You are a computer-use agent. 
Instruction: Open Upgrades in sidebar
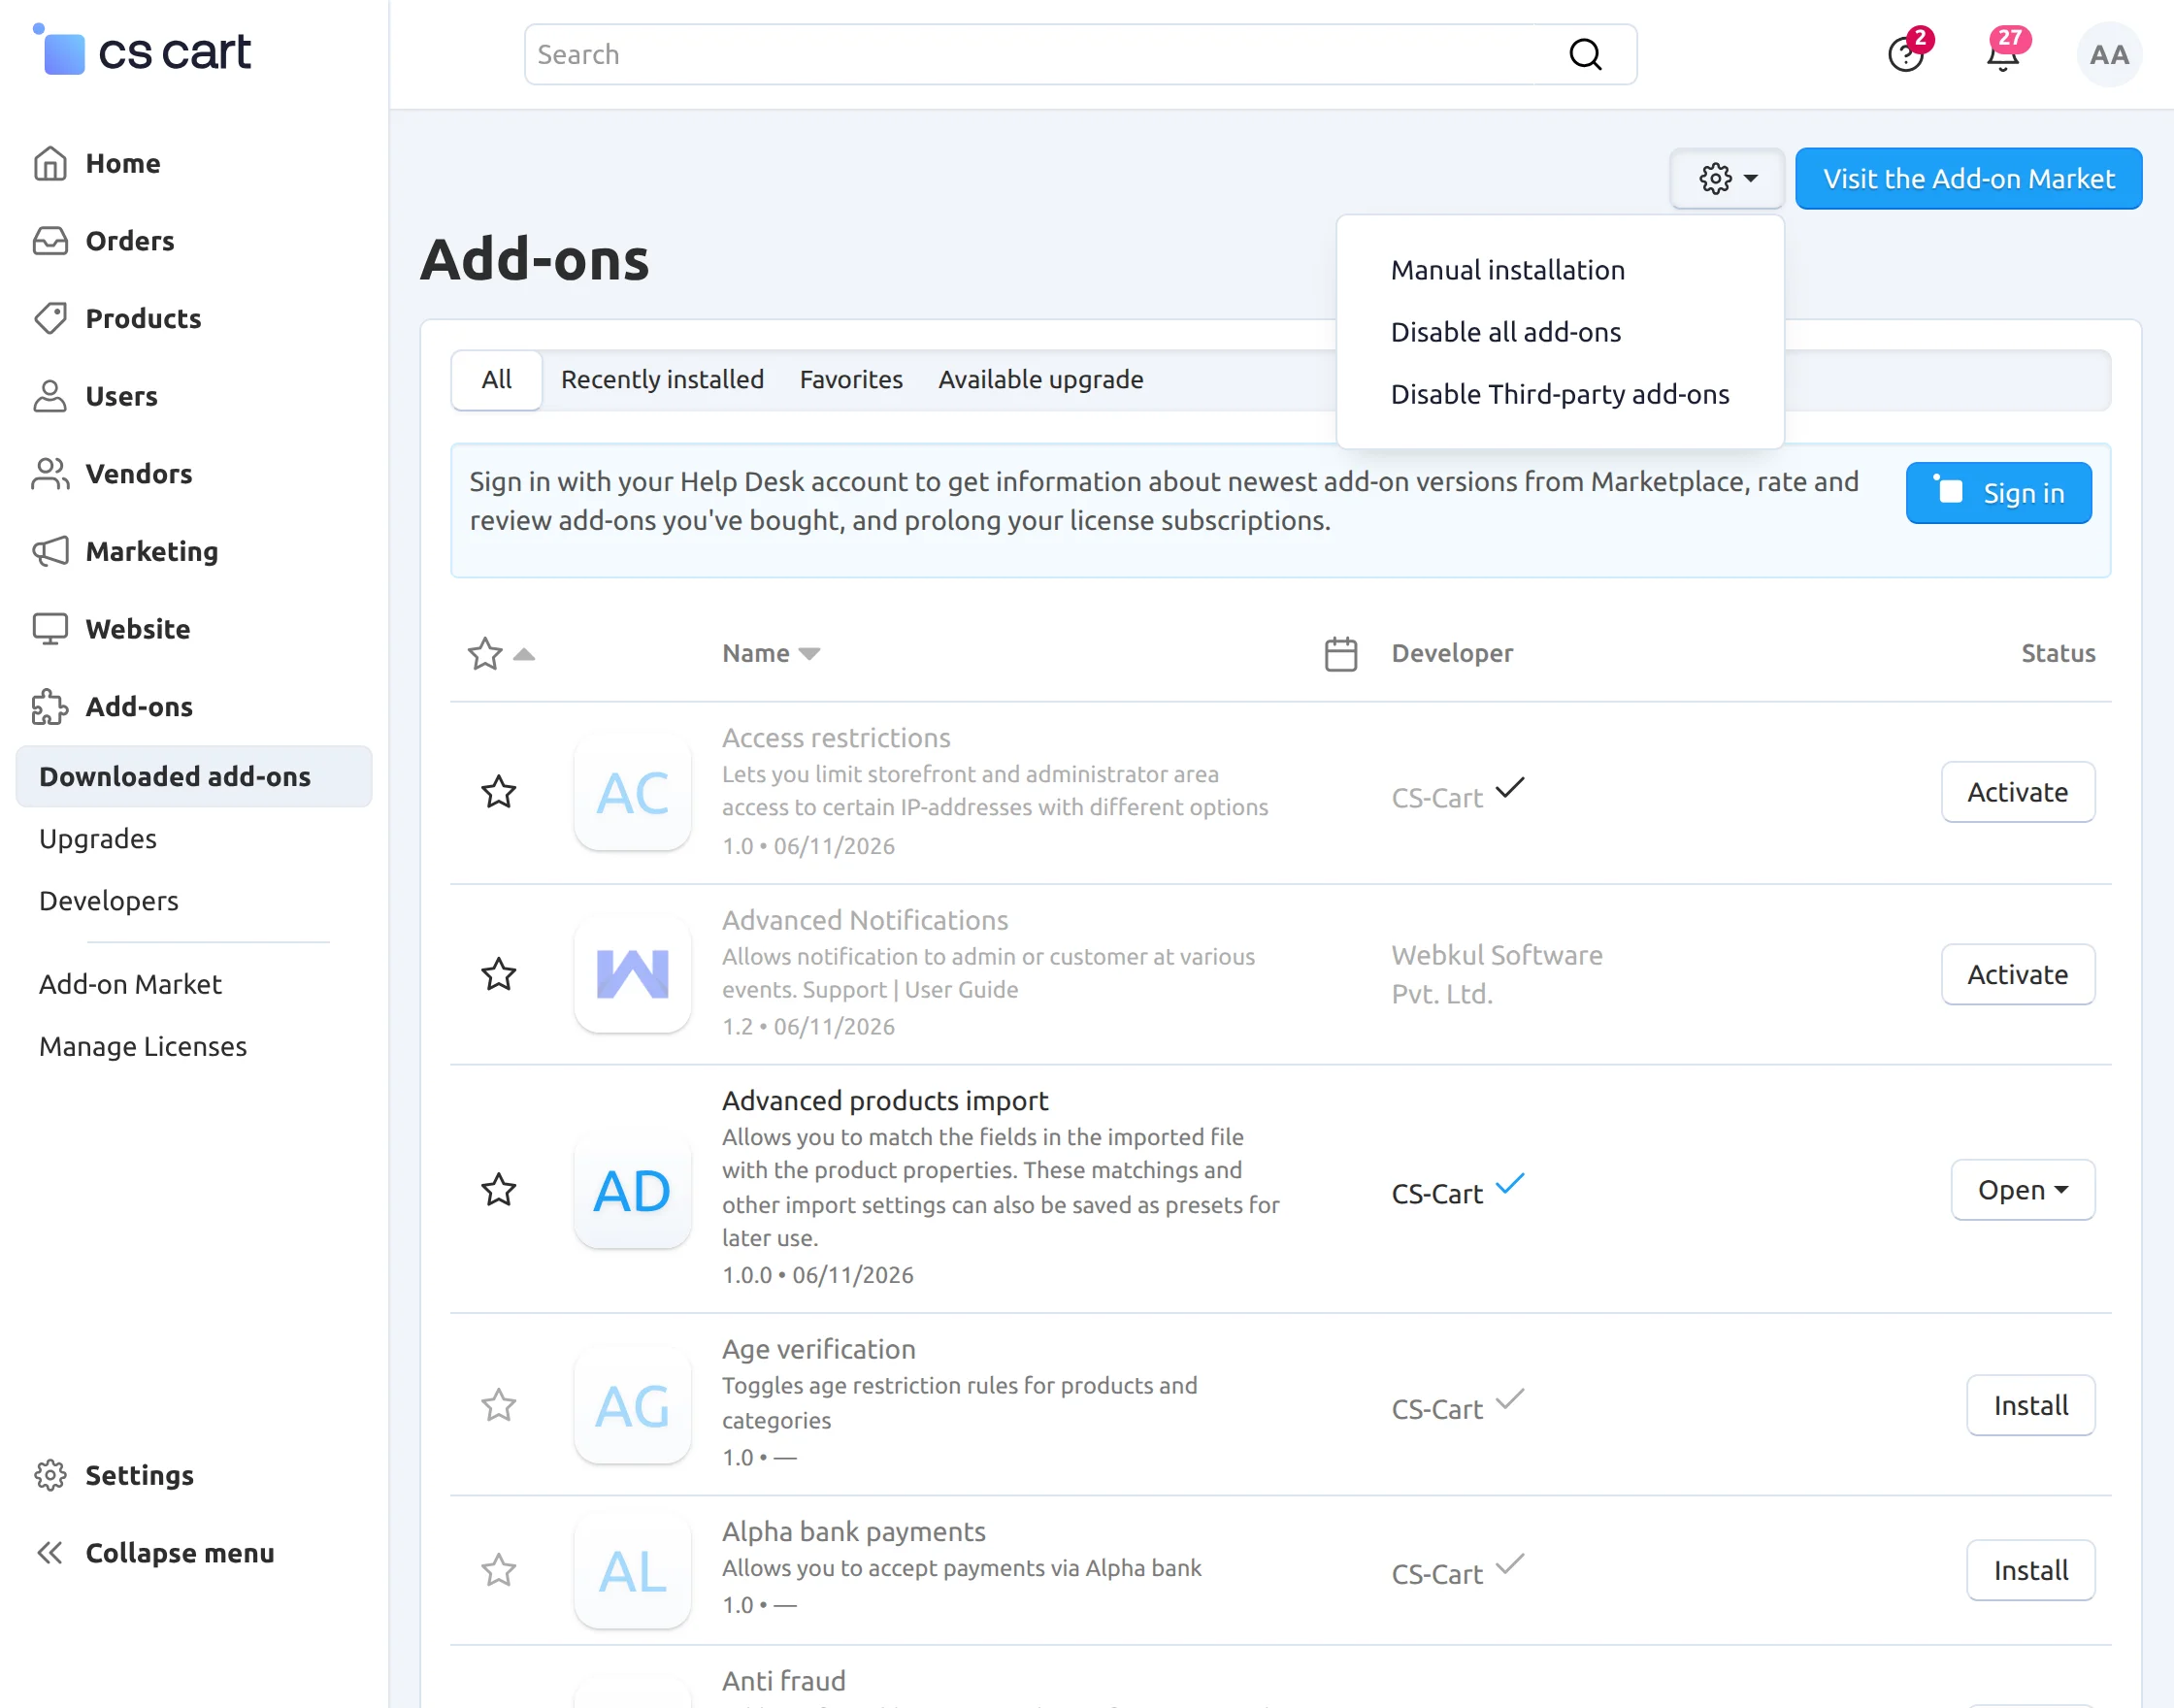pos(98,839)
